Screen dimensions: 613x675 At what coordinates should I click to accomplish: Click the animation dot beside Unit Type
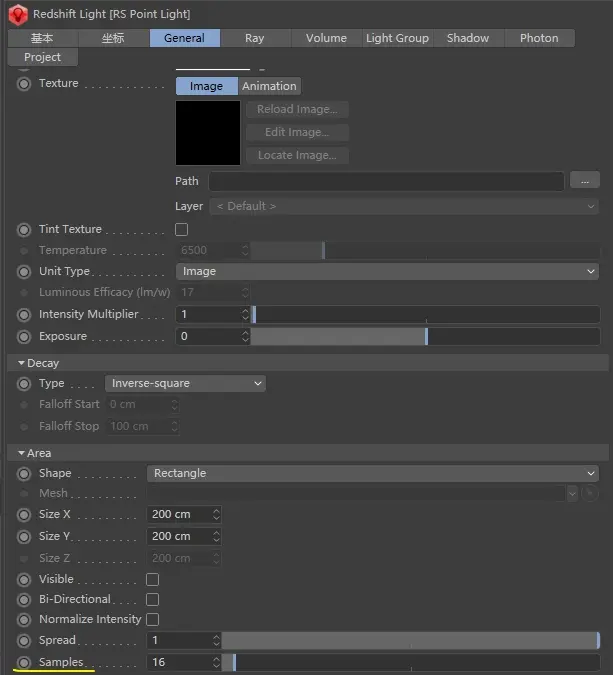tap(24, 272)
